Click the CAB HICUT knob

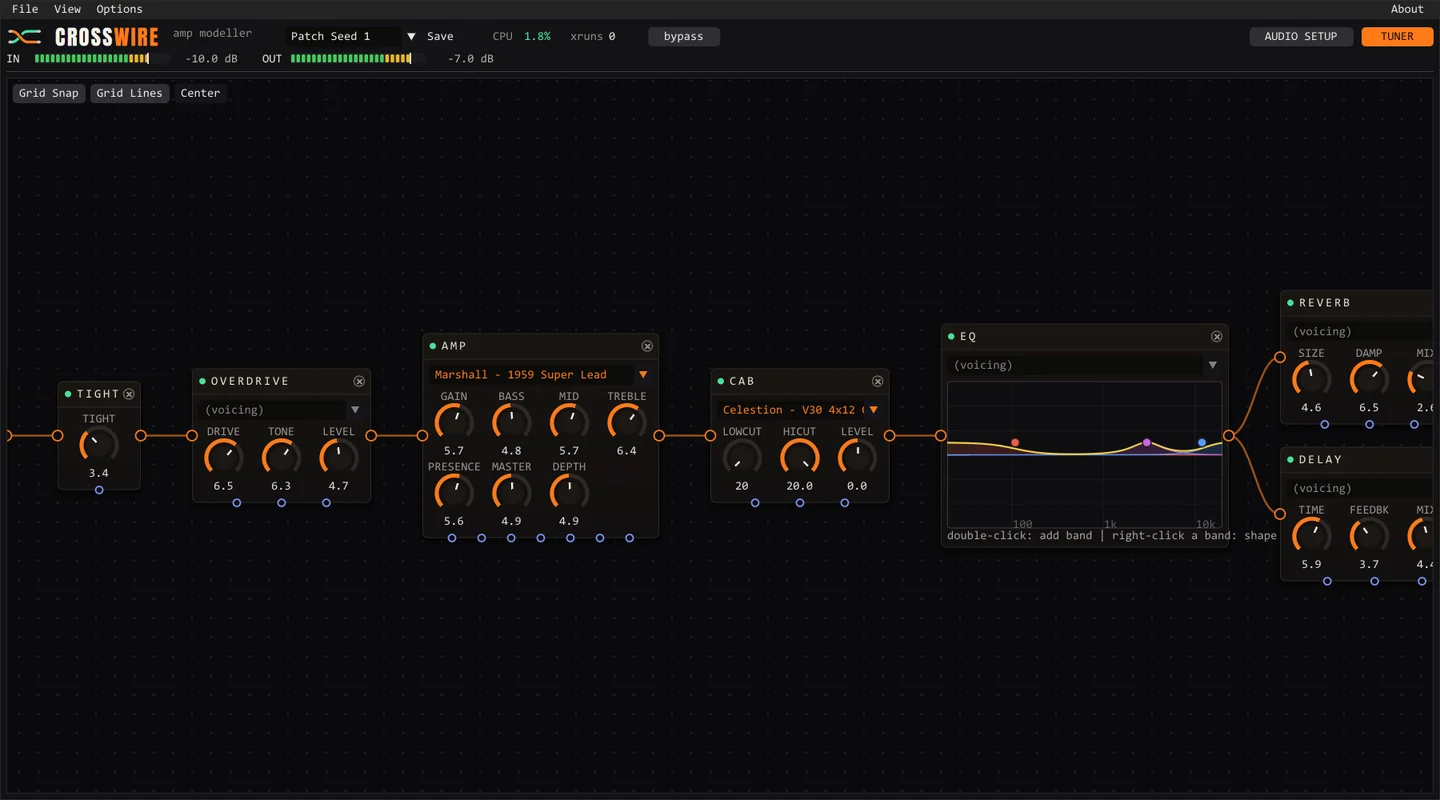pos(799,458)
